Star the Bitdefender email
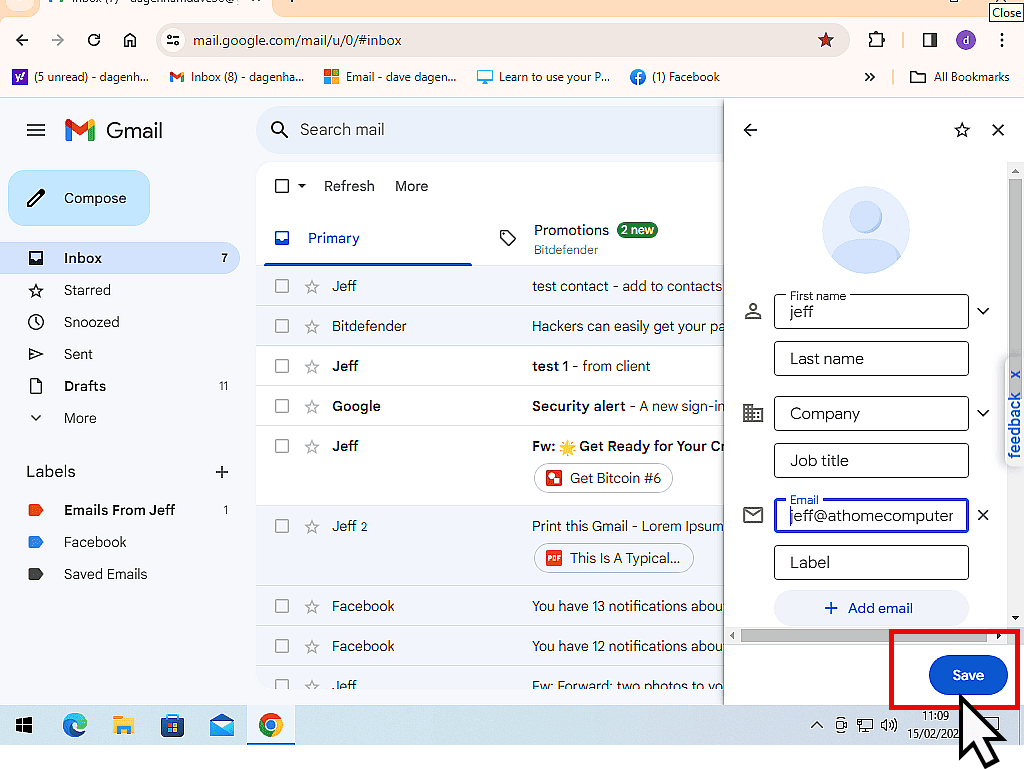Screen dimensions: 1024x769 312,326
